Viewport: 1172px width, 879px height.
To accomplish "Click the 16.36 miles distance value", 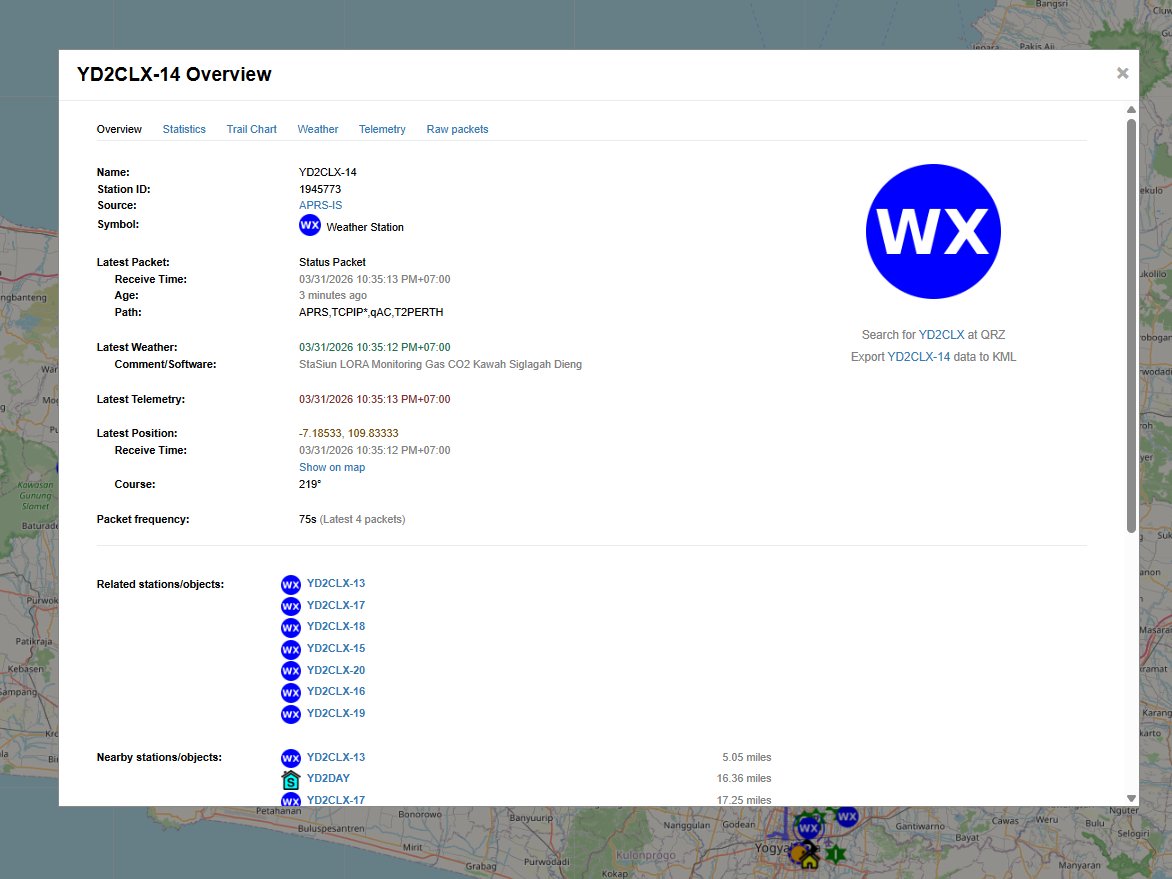I will tap(744, 778).
